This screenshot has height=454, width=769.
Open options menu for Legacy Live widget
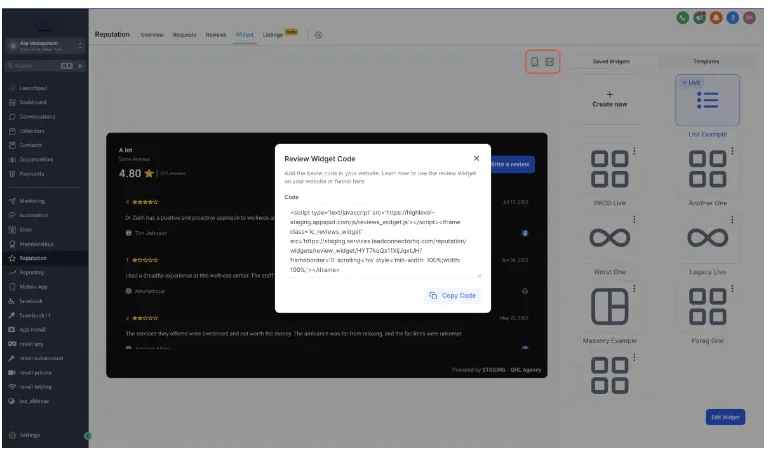click(732, 220)
